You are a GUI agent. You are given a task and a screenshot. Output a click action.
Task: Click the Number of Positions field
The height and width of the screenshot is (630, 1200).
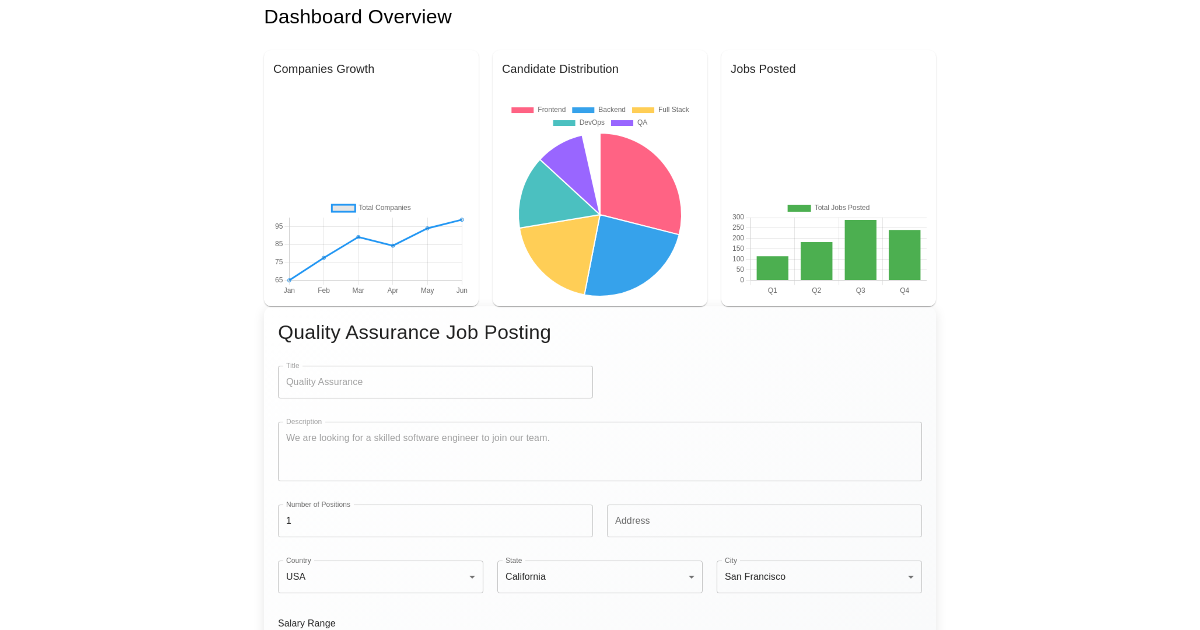(x=435, y=521)
